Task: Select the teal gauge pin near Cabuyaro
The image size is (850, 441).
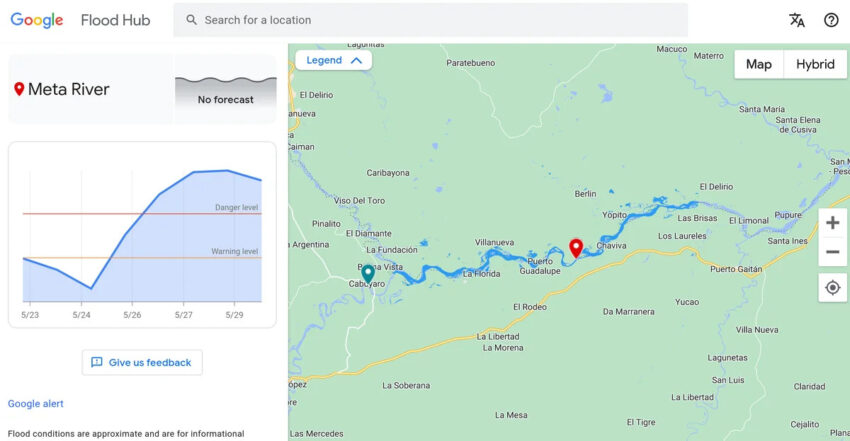Action: [x=368, y=274]
